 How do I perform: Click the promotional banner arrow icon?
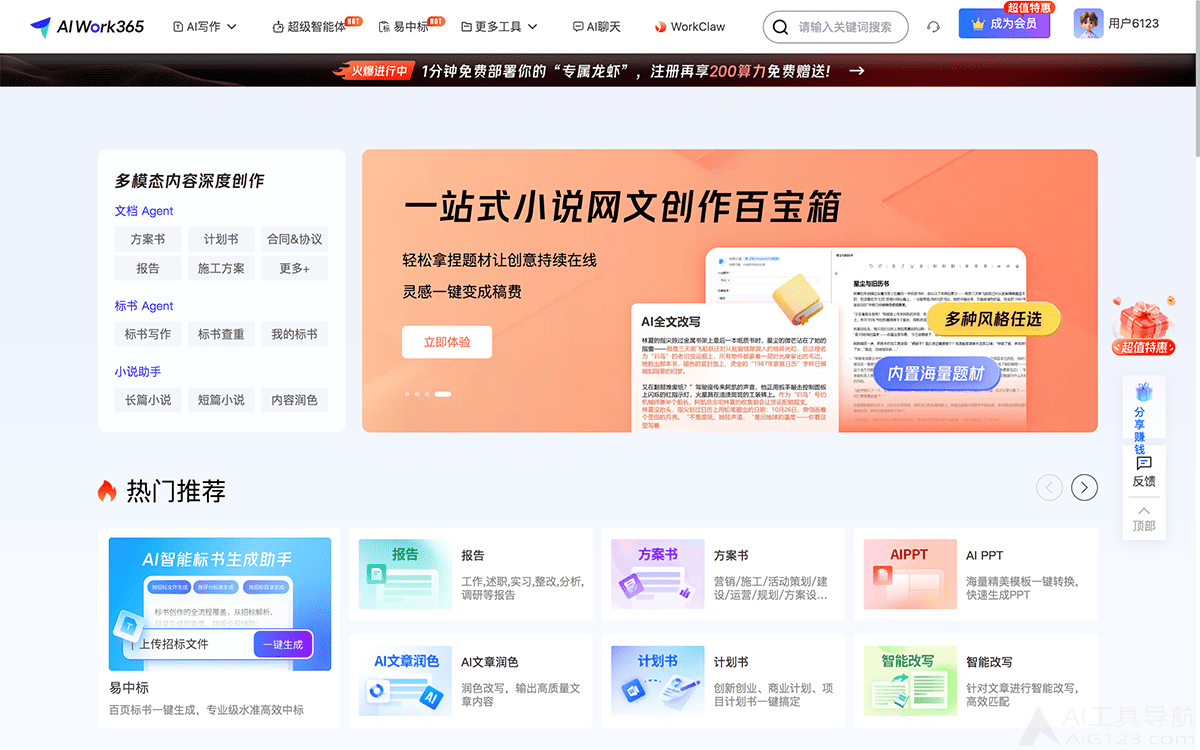(856, 71)
